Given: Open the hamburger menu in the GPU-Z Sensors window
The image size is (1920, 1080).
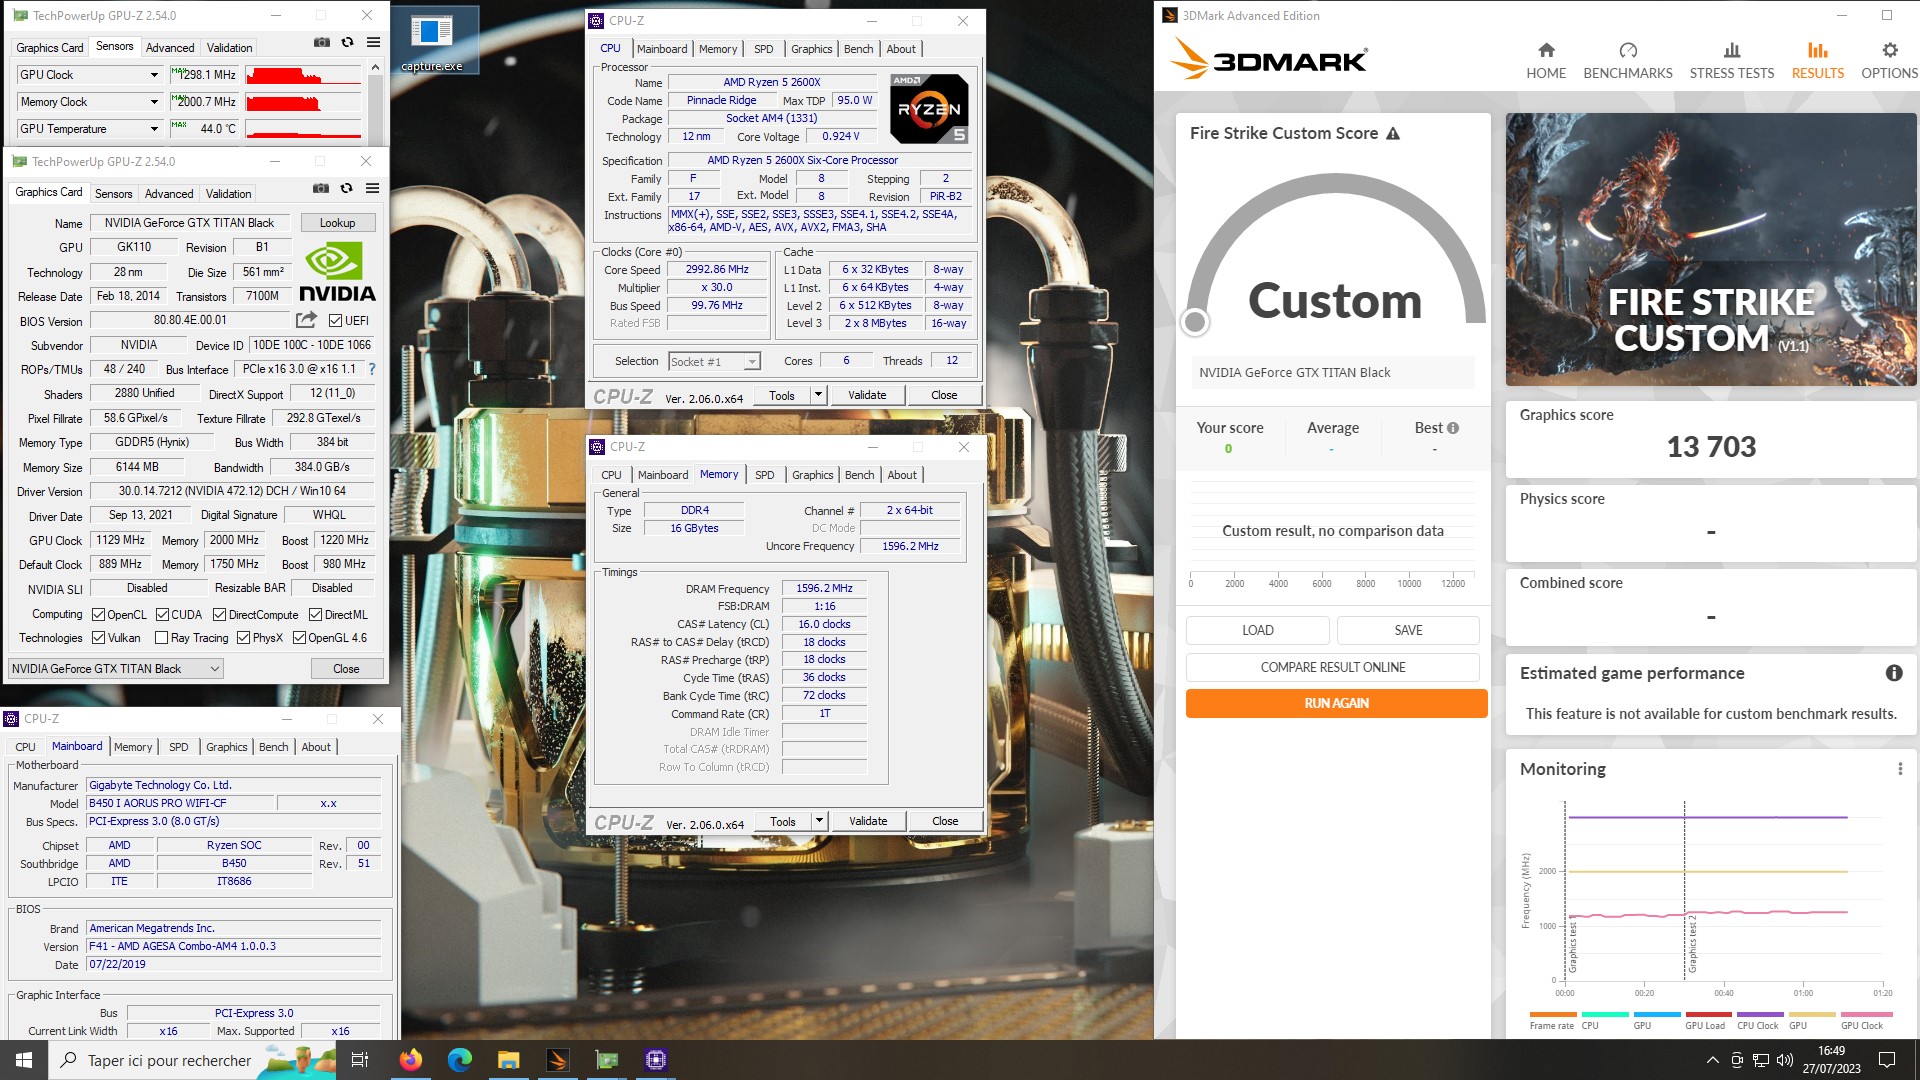Looking at the screenshot, I should tap(373, 42).
